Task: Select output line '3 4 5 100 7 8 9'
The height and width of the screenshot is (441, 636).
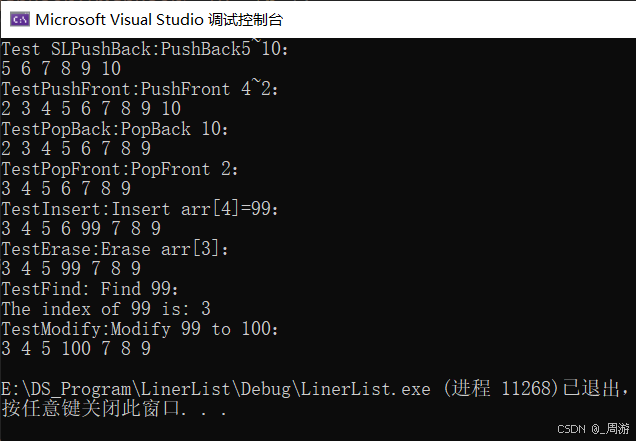Action: 76,348
